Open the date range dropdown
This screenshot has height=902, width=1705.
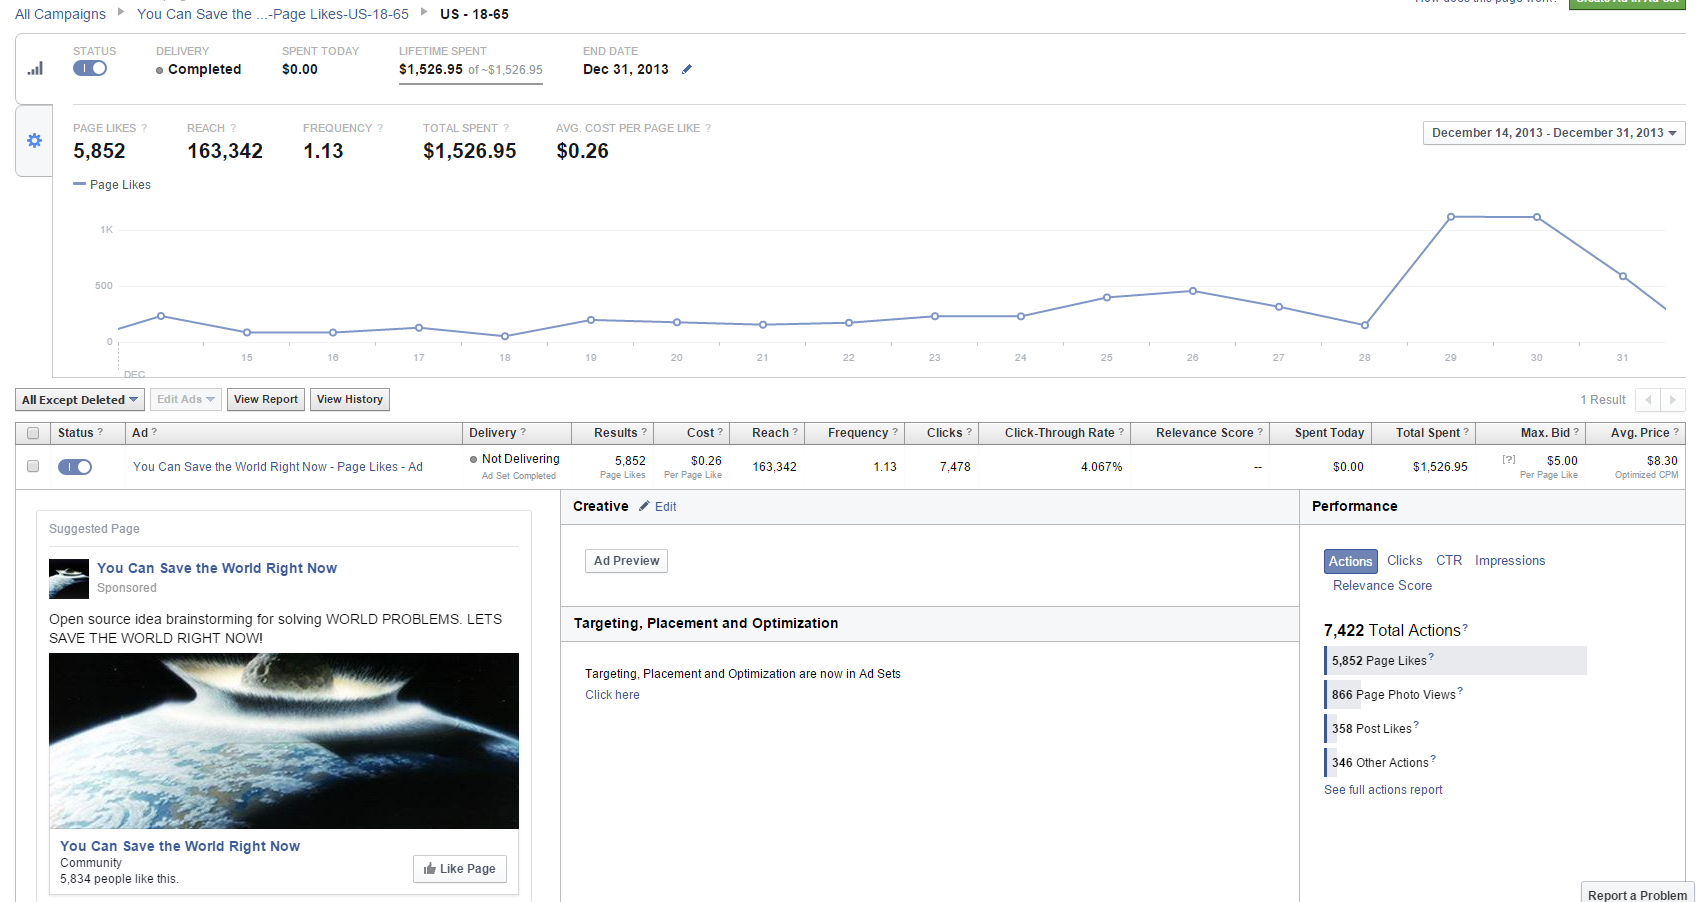(x=1553, y=133)
